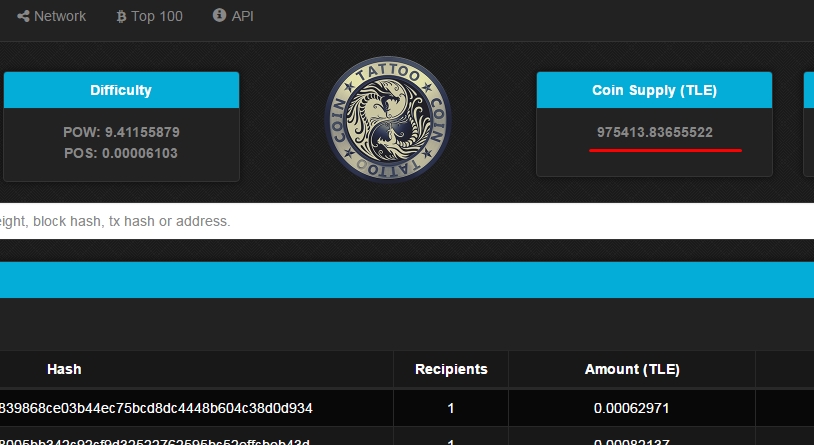Click the search field for block hash or address
Image resolution: width=814 pixels, height=445 pixels.
click(407, 221)
